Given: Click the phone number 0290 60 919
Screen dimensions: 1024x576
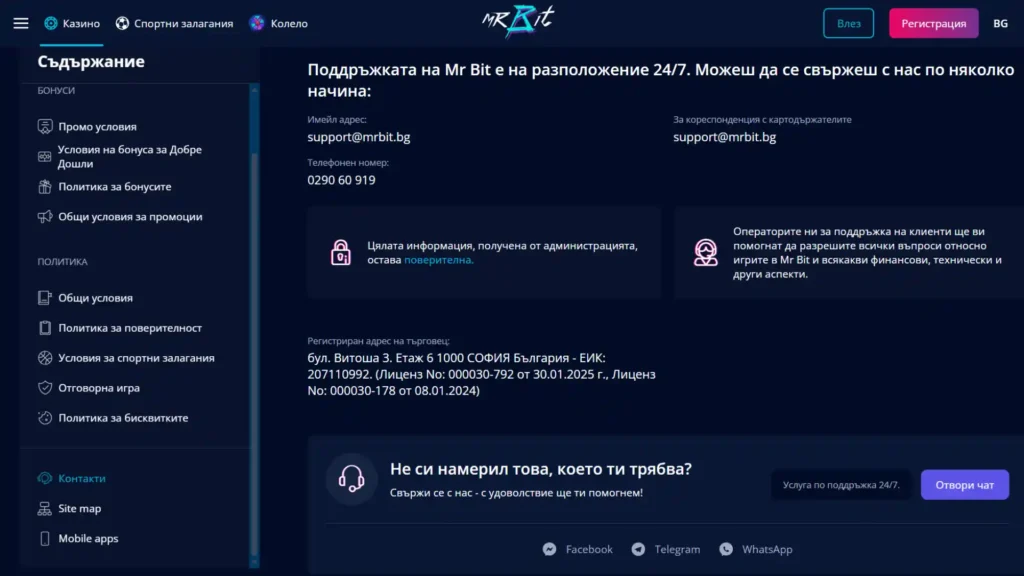Looking at the screenshot, I should coord(342,180).
